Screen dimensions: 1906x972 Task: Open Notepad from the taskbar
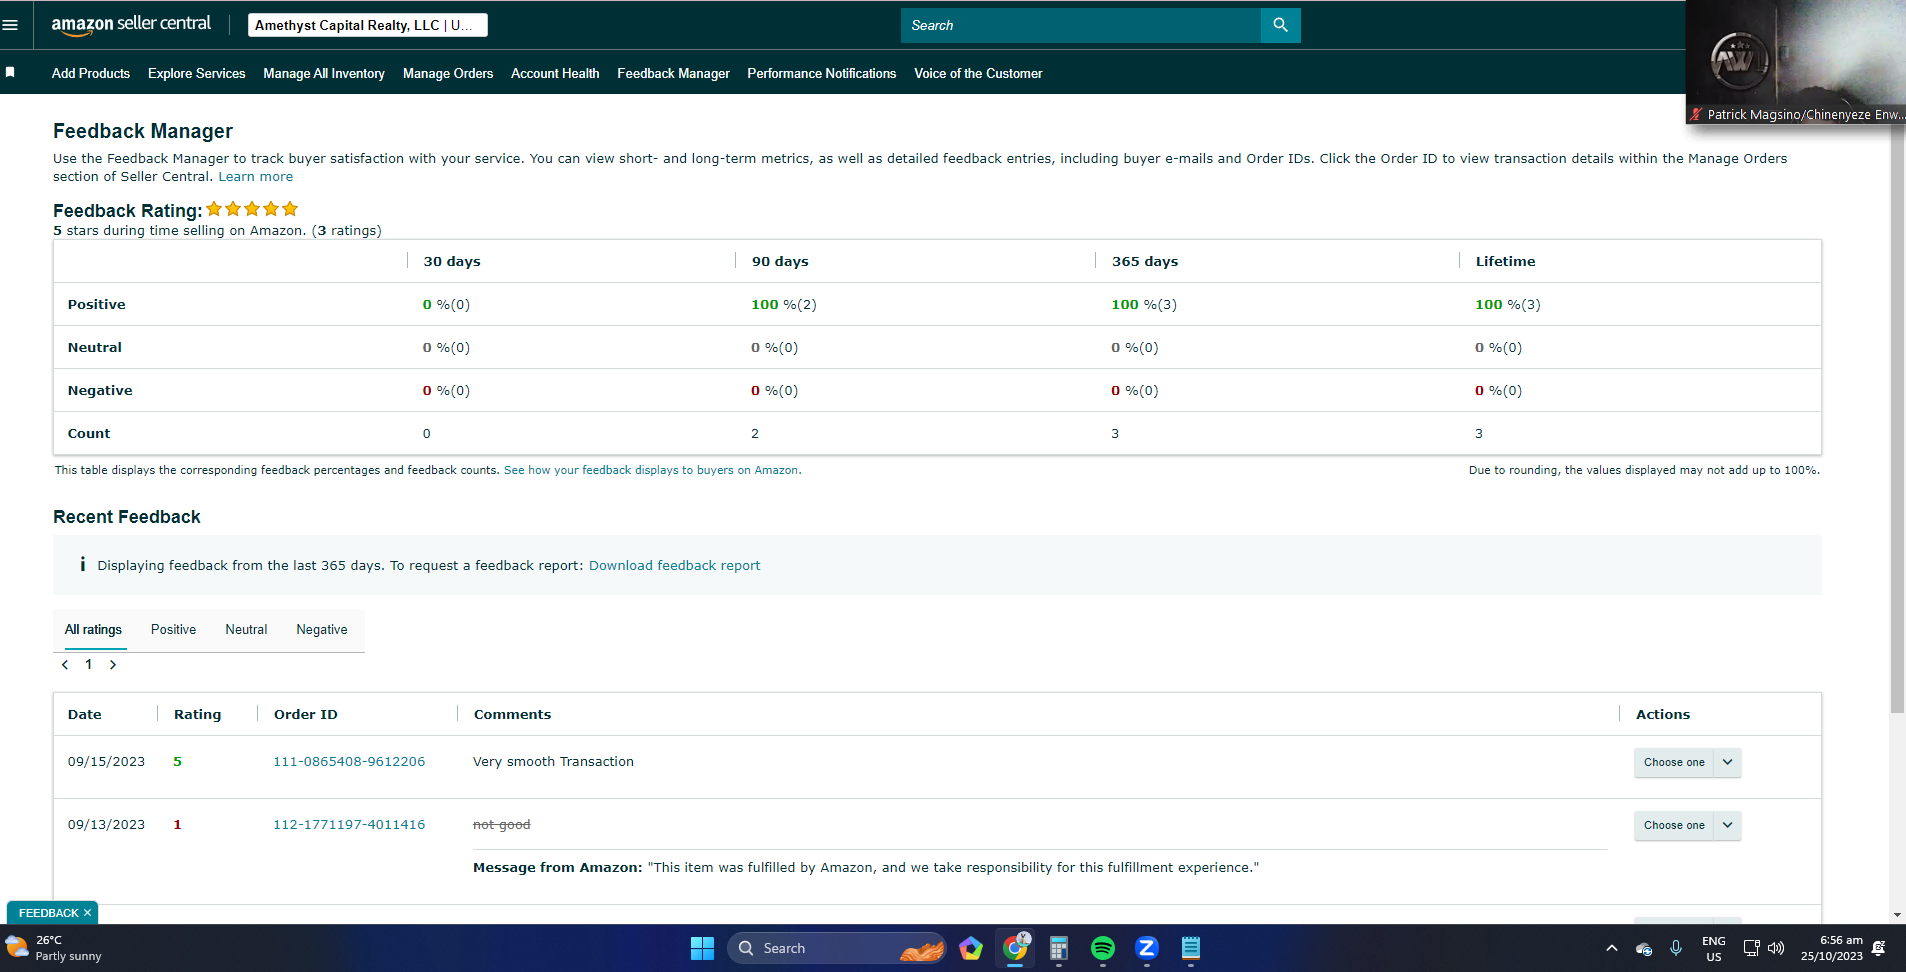tap(1191, 948)
